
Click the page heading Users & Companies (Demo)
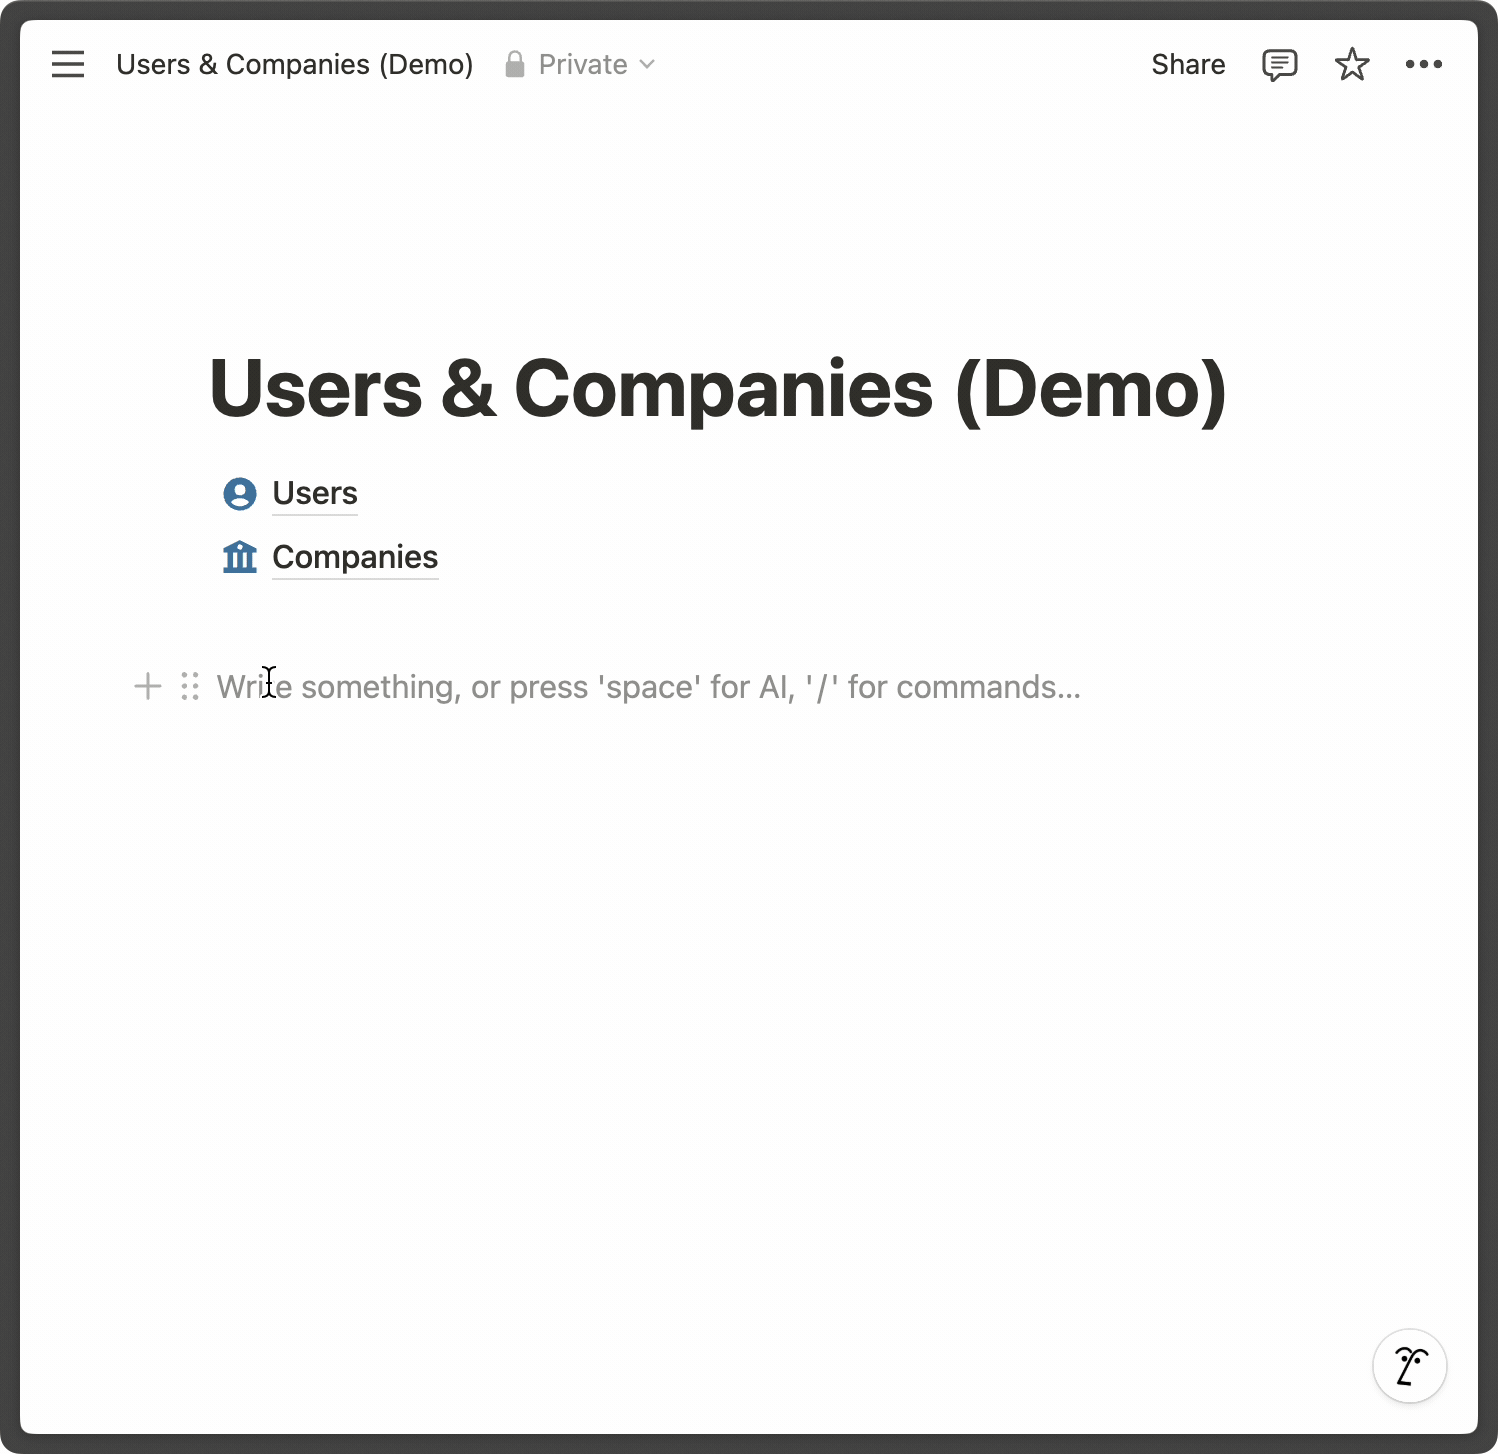coord(717,389)
